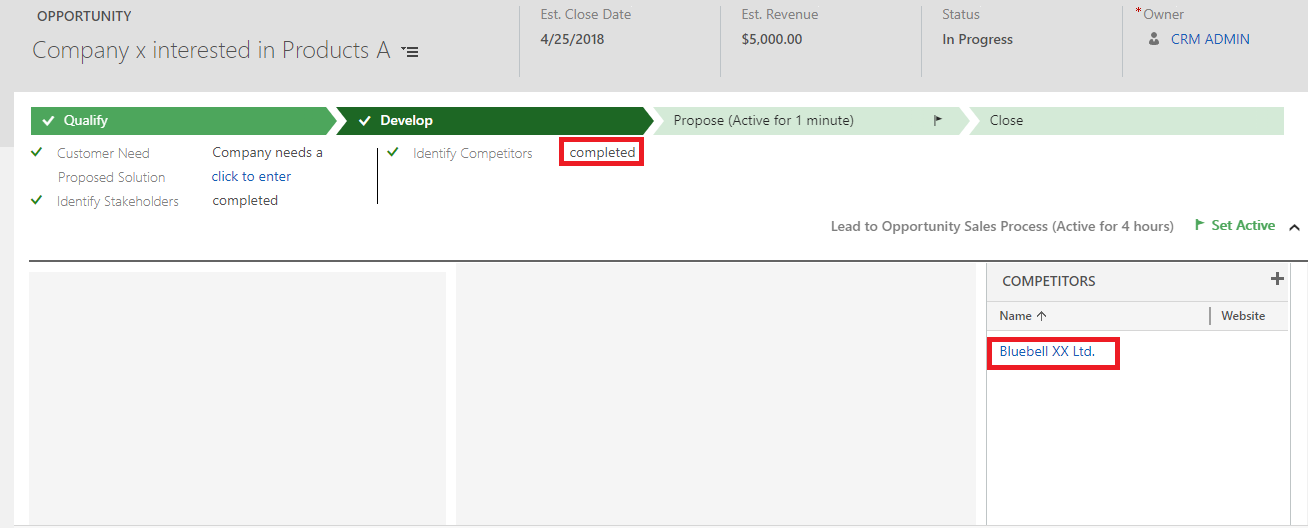Add a competitor with plus icon
This screenshot has height=528, width=1308.
click(1277, 279)
